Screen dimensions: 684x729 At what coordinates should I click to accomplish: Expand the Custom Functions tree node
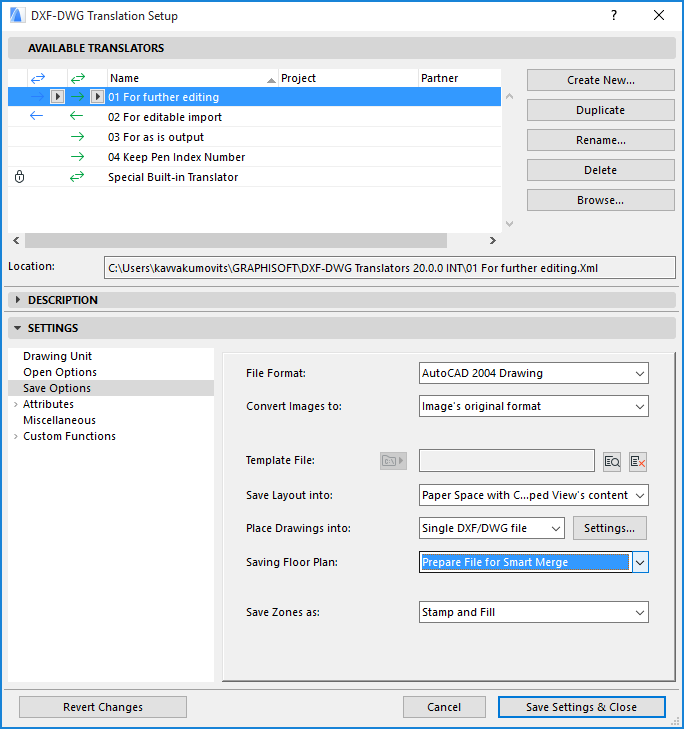16,436
